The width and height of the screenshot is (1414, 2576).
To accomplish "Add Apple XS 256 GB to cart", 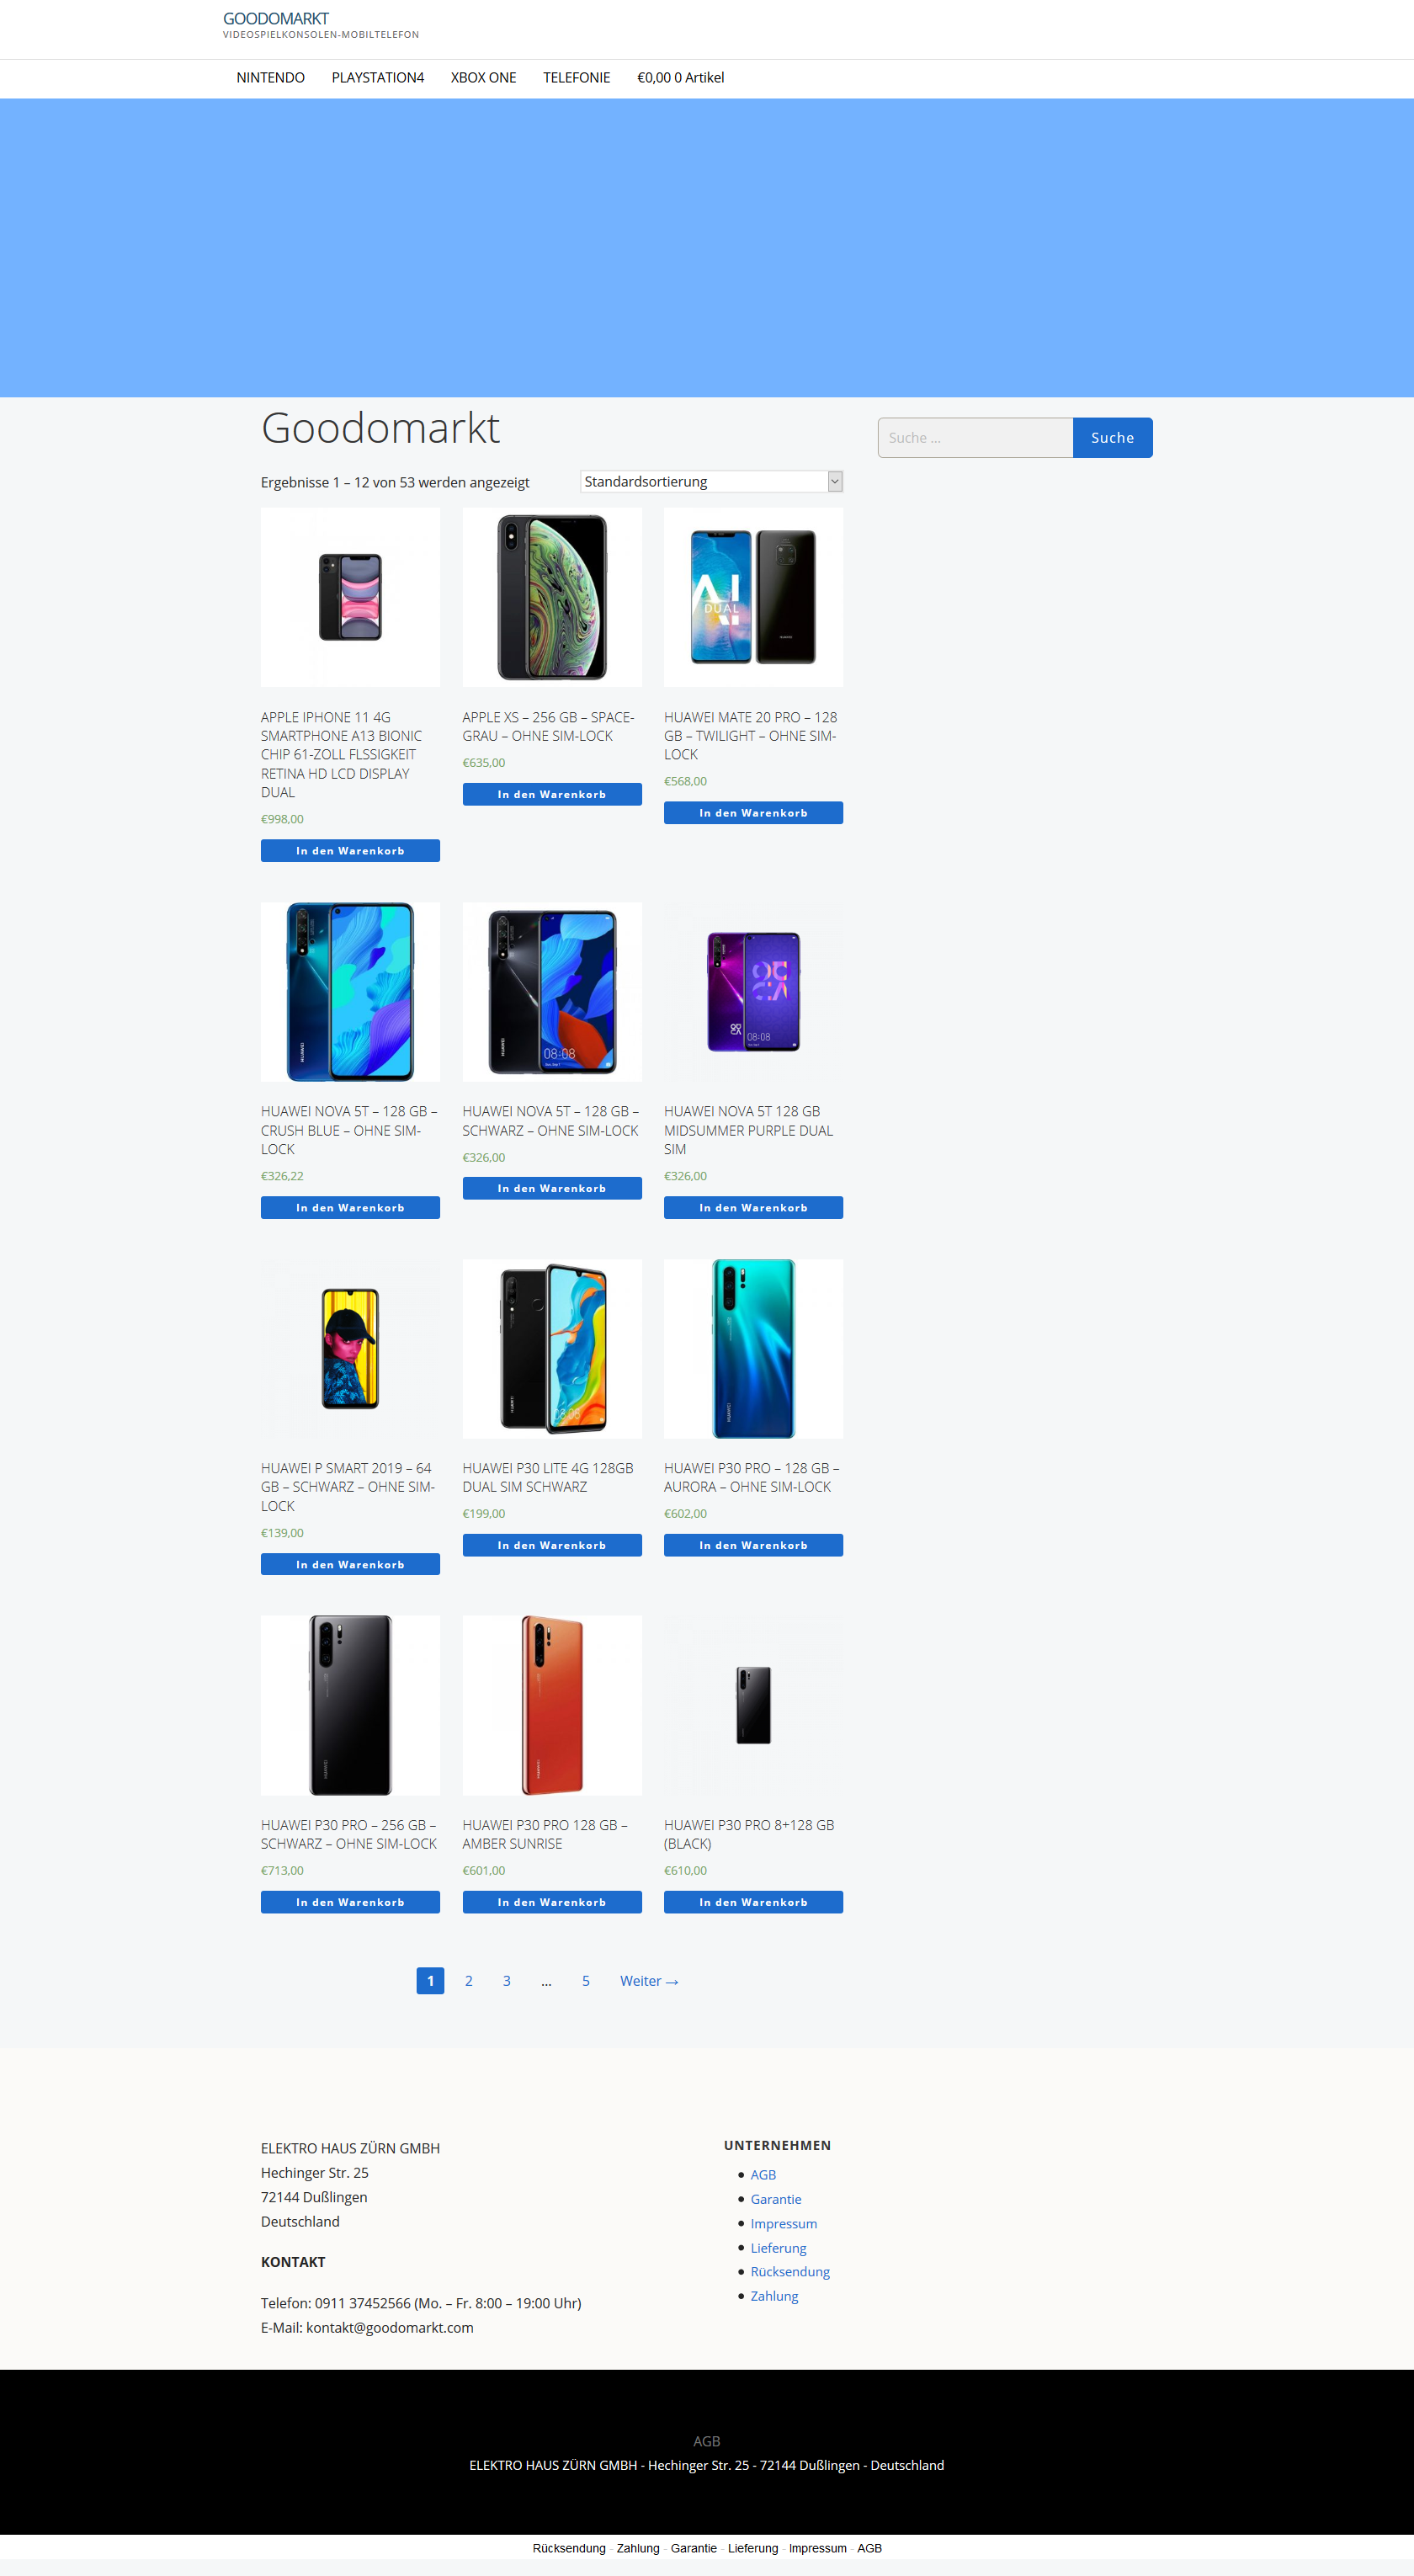I will [552, 794].
